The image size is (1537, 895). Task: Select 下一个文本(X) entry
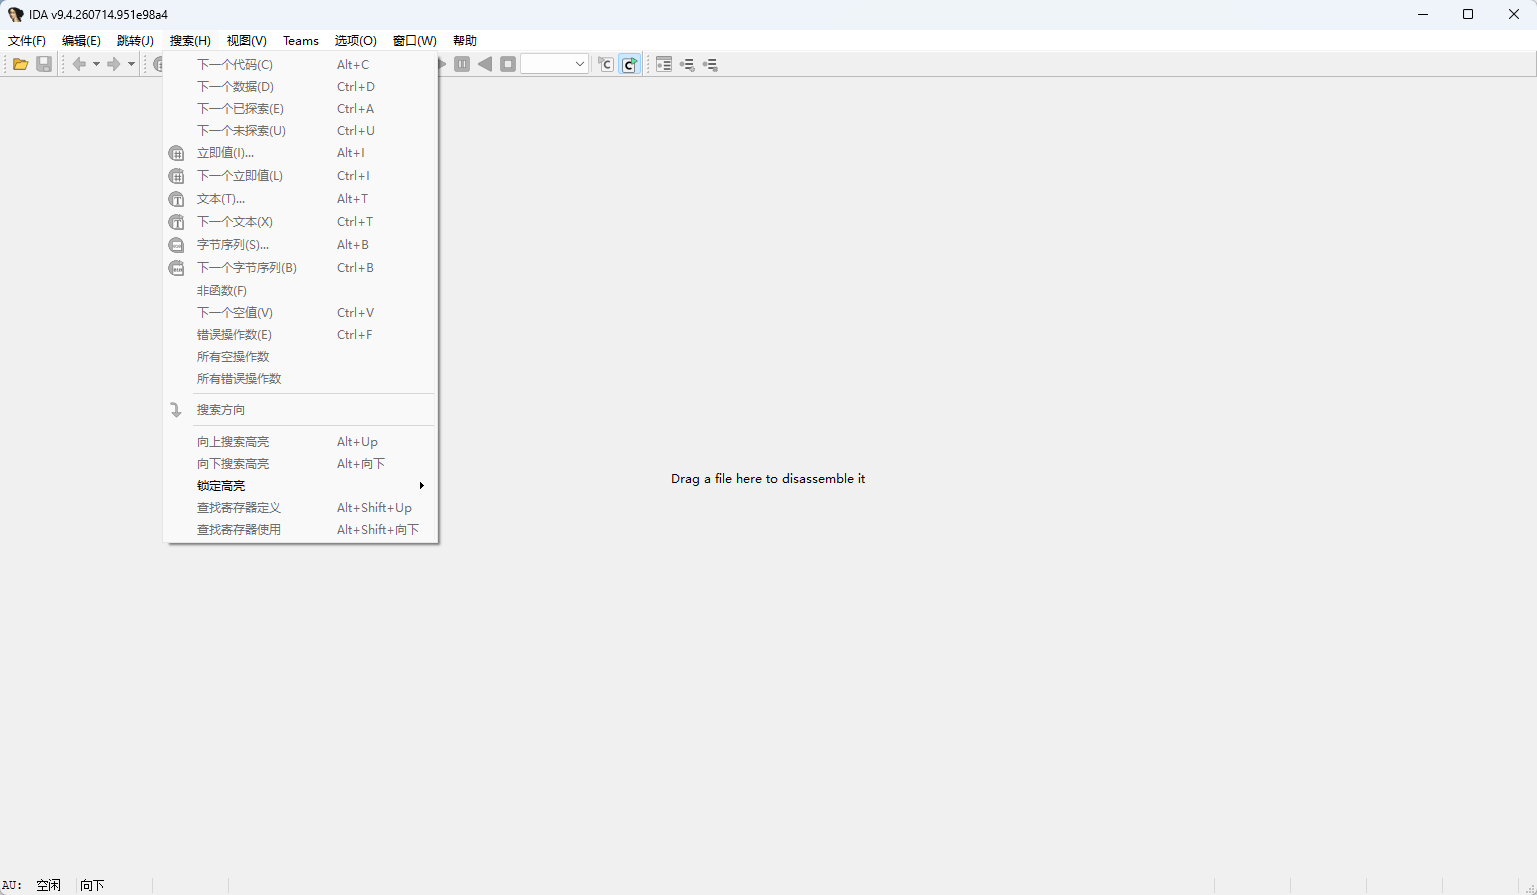[x=301, y=222]
